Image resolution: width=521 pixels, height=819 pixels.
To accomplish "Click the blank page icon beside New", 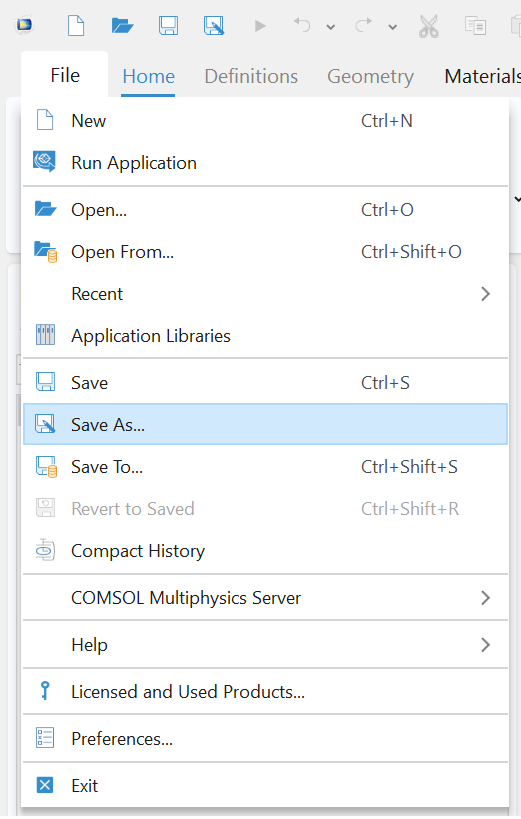I will [x=45, y=120].
